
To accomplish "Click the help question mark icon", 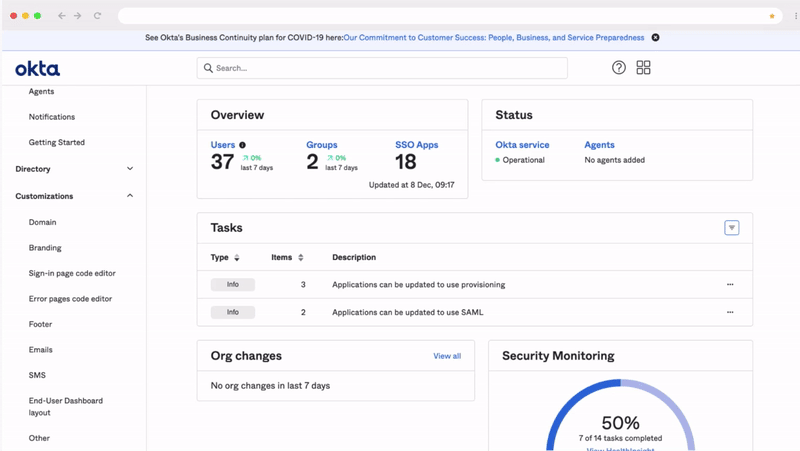I will click(x=619, y=68).
